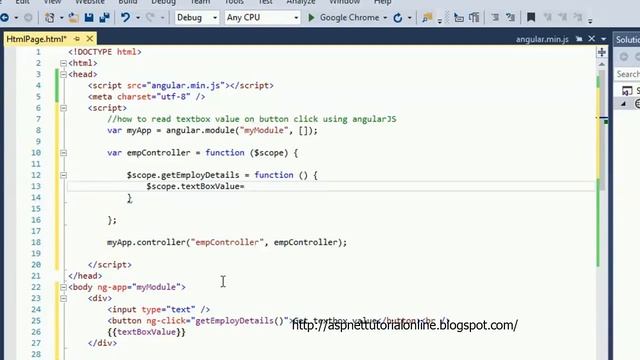Toggle pin on HtmlPage.html tab
Image resolution: width=640 pixels, height=360 pixels.
(77, 39)
